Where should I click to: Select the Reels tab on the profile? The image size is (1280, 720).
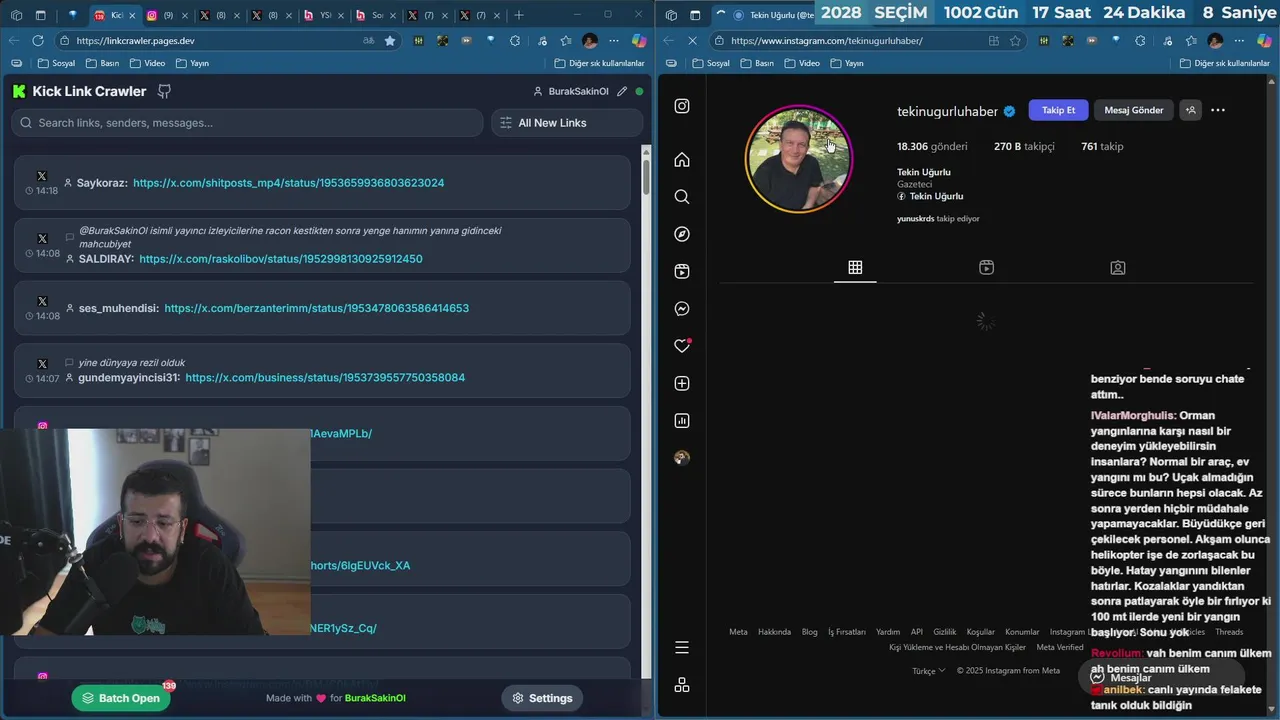click(x=986, y=267)
